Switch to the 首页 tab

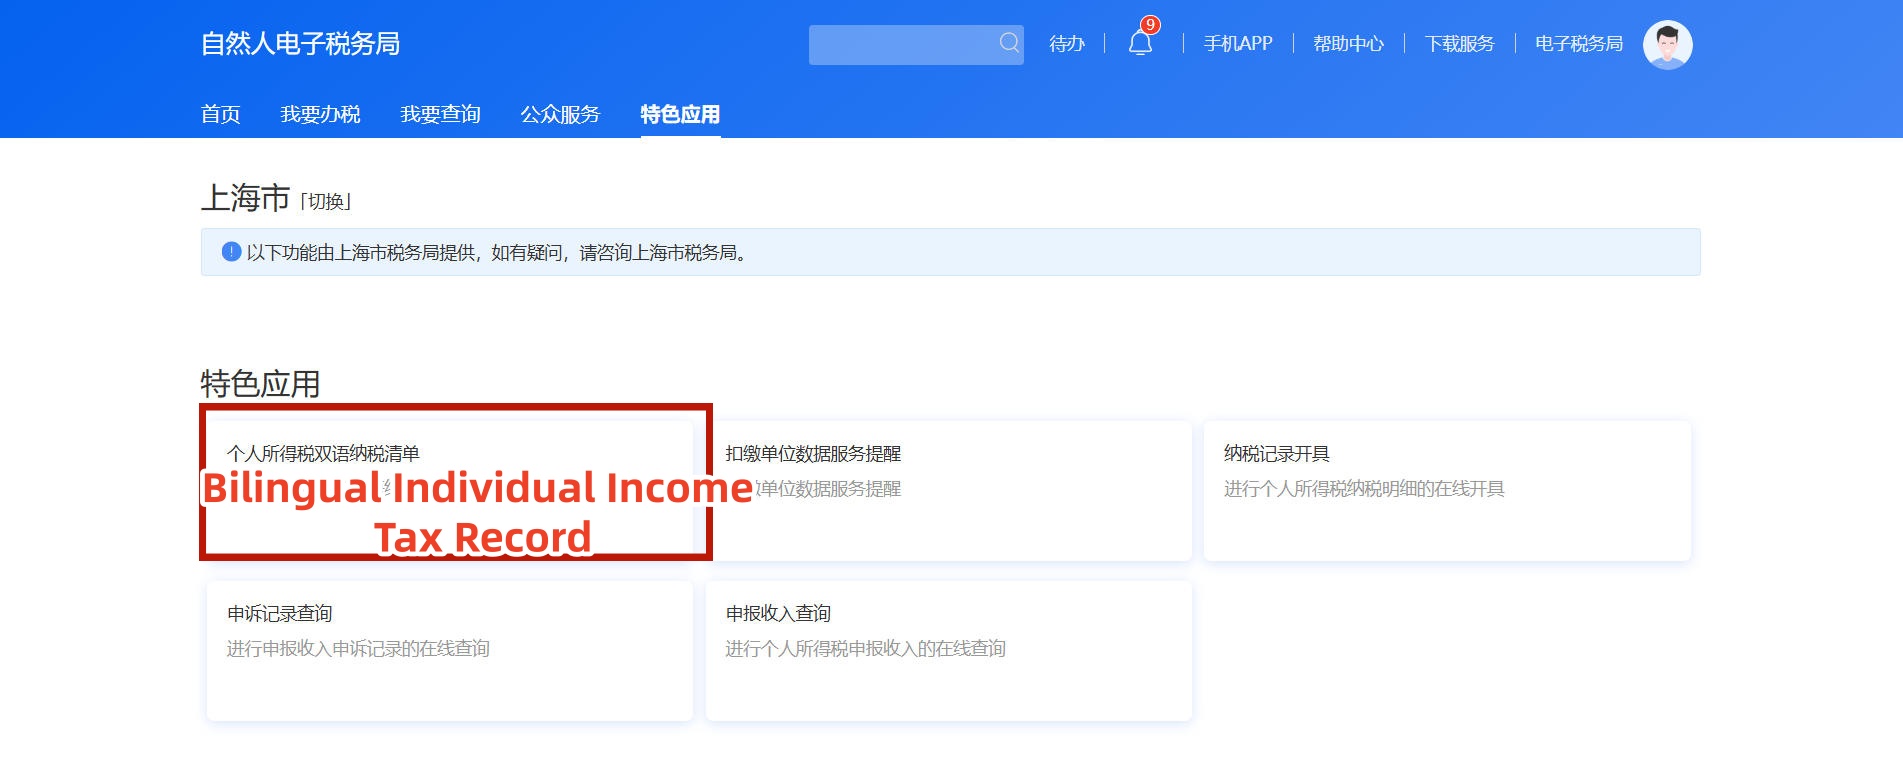coord(220,114)
